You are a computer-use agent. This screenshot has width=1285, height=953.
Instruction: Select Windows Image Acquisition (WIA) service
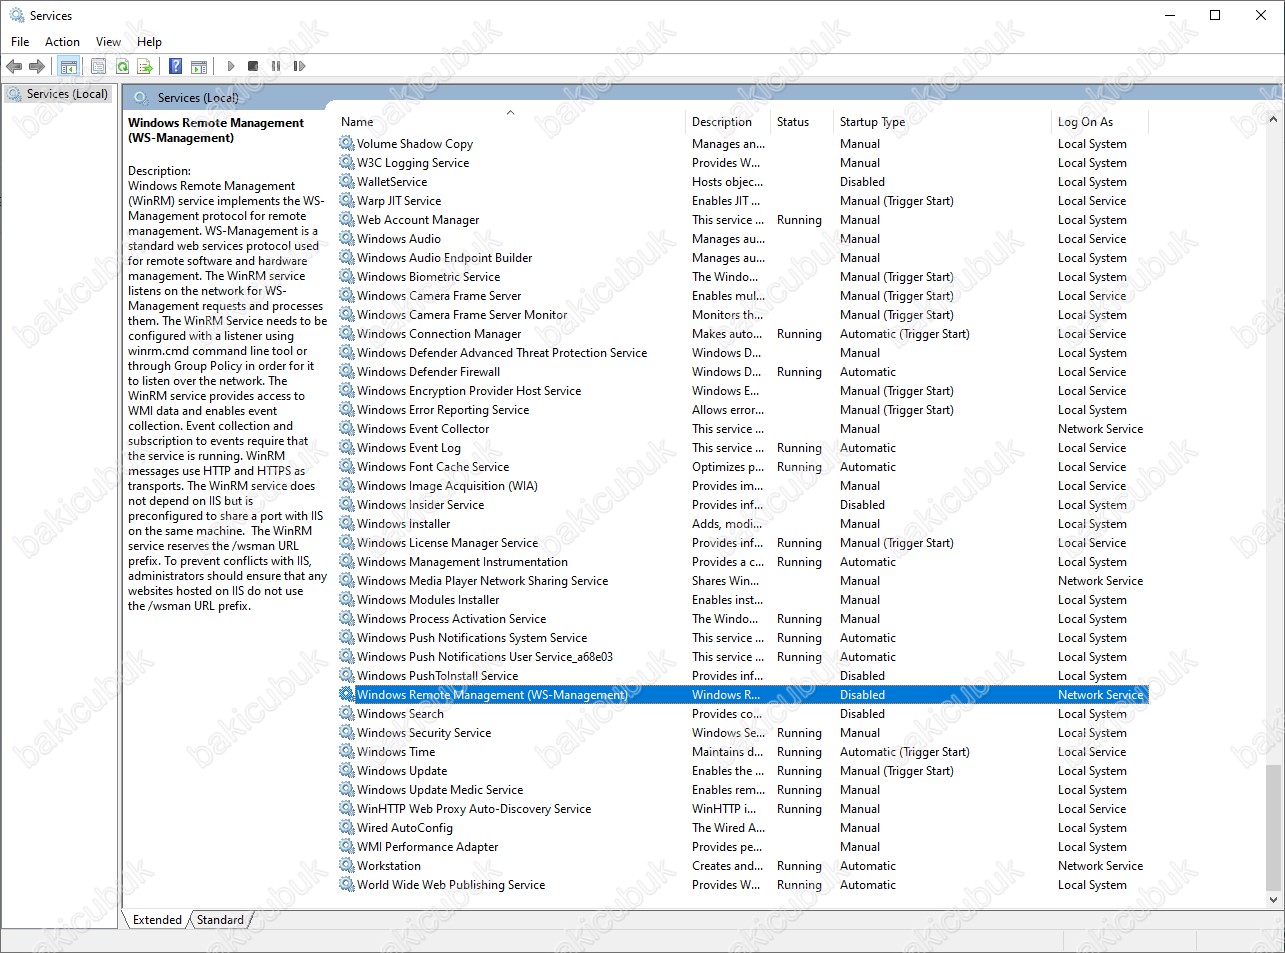pyautogui.click(x=743, y=485)
